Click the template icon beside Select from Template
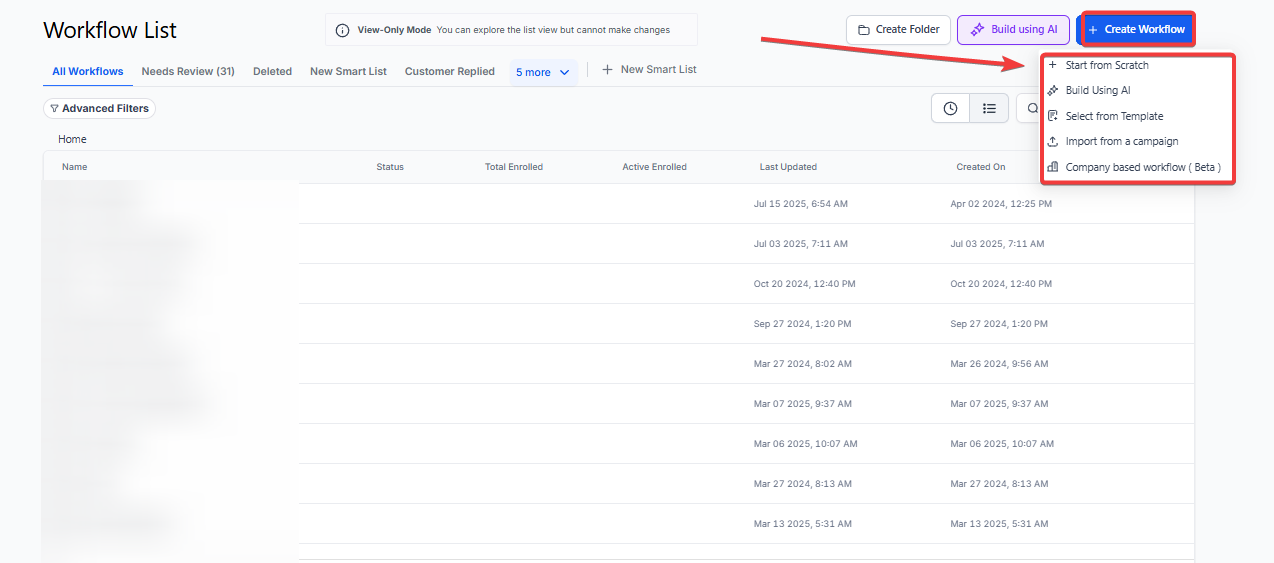This screenshot has height=563, width=1274. 1052,116
